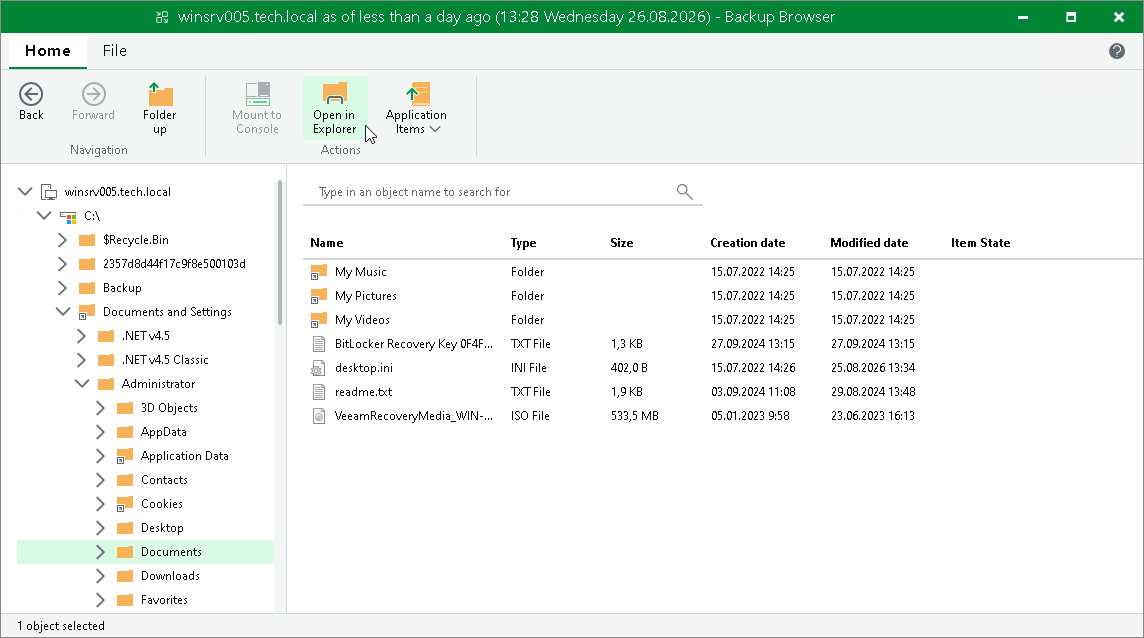This screenshot has width=1144, height=638.
Task: Click the winsrv005.tech.local computer icon
Action: coord(49,192)
